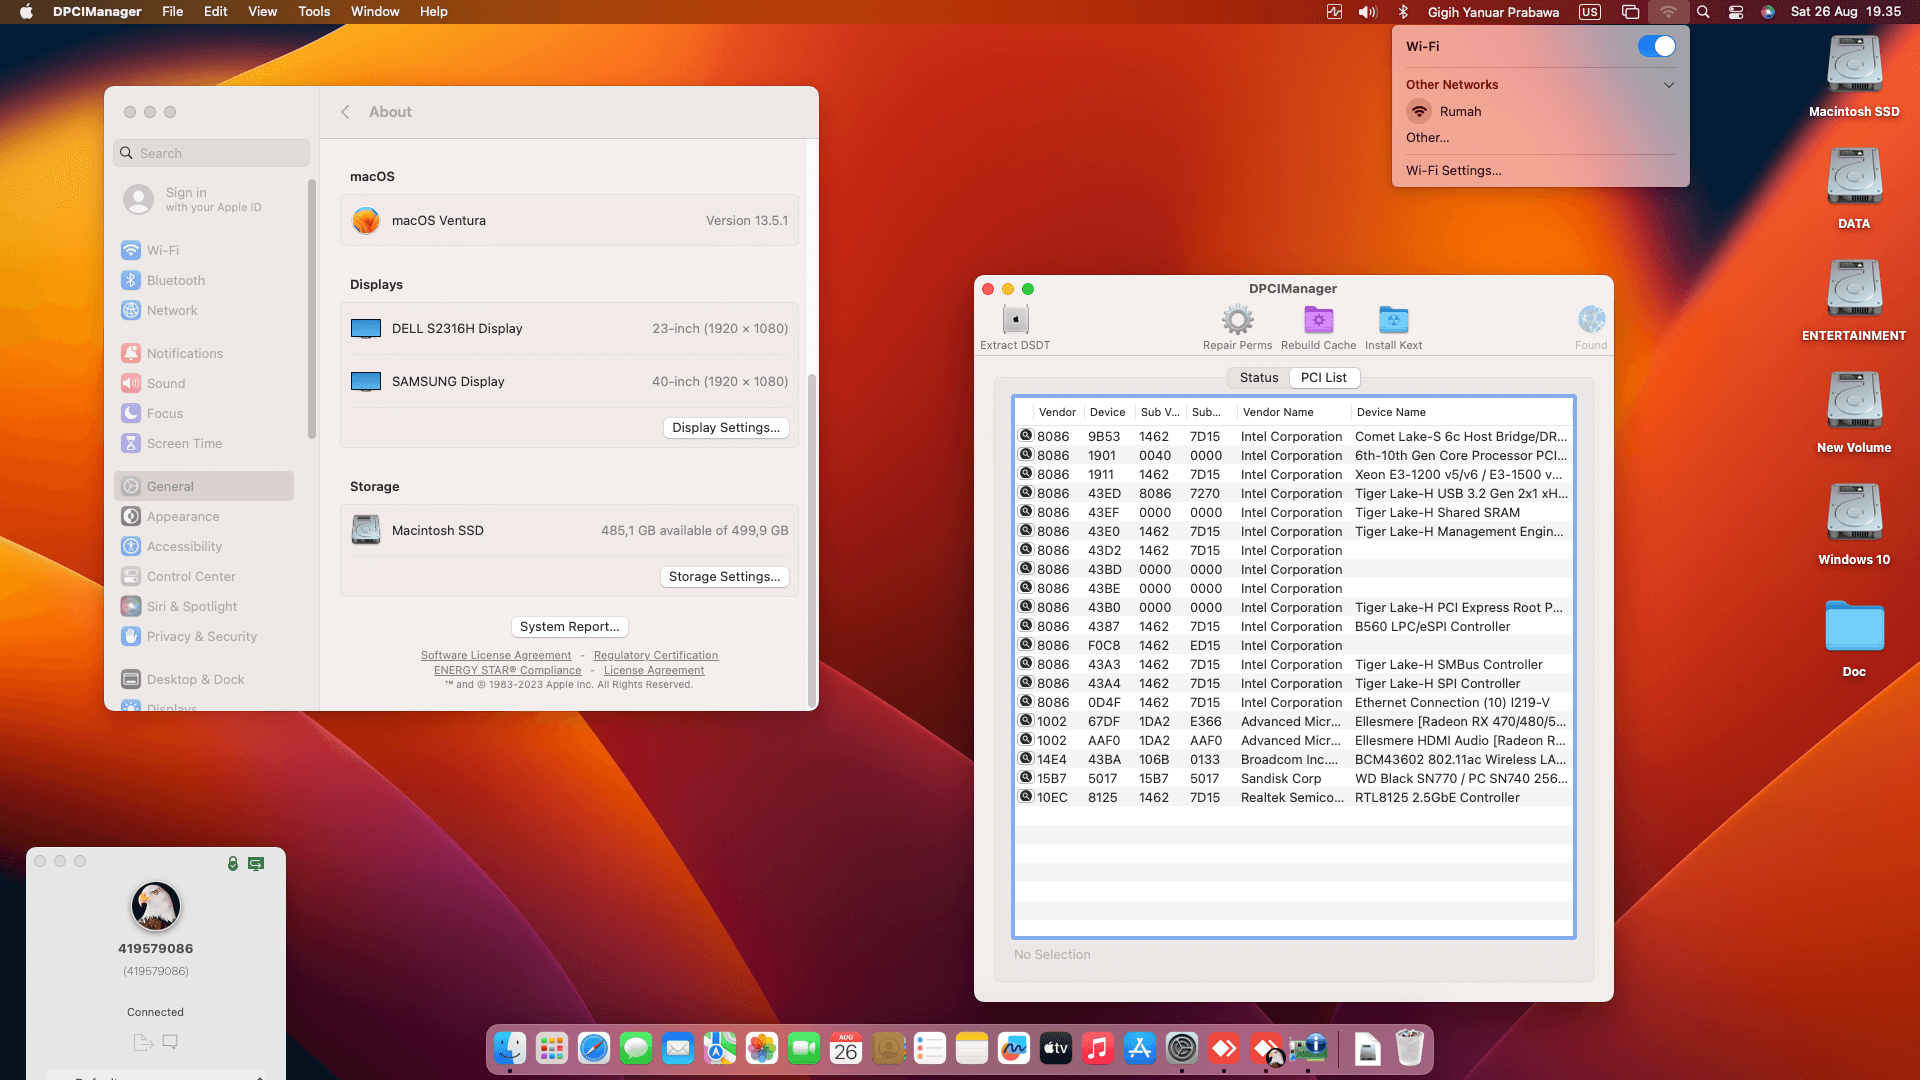Select the Rumah Wi-Fi network
The image size is (1920, 1080).
pyautogui.click(x=1460, y=112)
